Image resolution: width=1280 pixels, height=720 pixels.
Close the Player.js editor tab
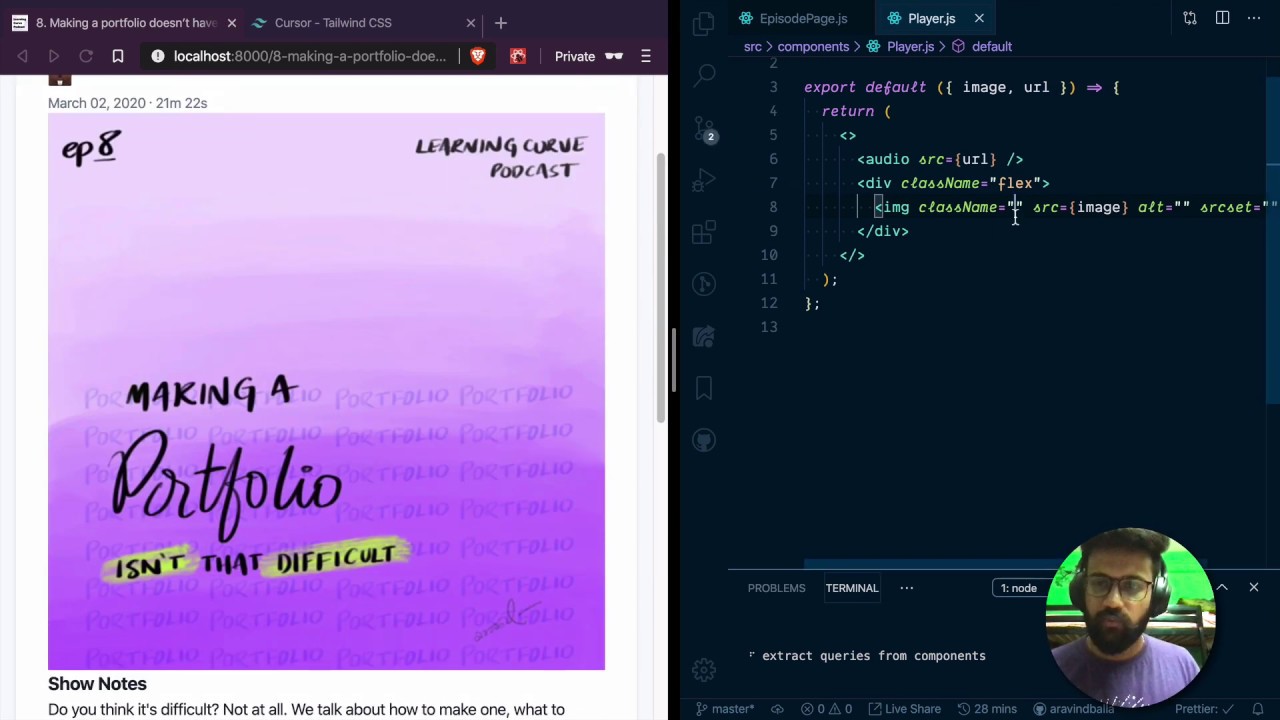pyautogui.click(x=979, y=18)
